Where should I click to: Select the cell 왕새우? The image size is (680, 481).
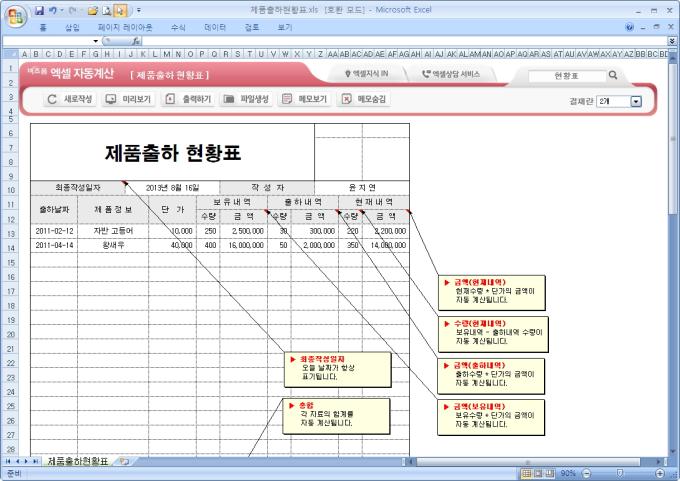[x=113, y=245]
